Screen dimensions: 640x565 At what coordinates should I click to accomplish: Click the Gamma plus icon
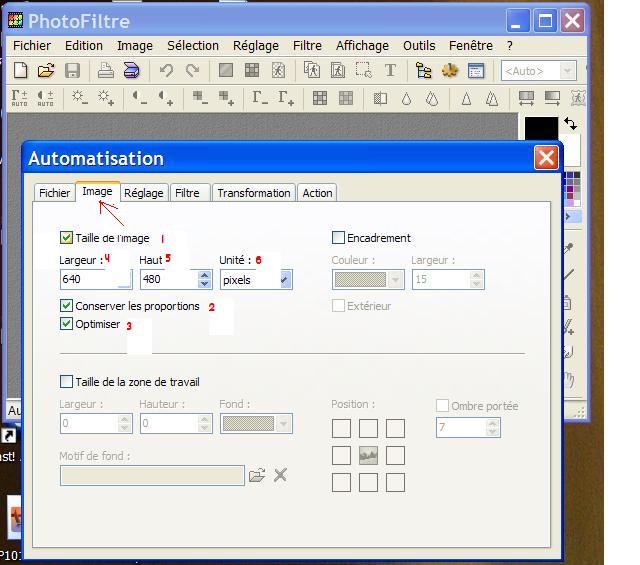click(x=286, y=98)
